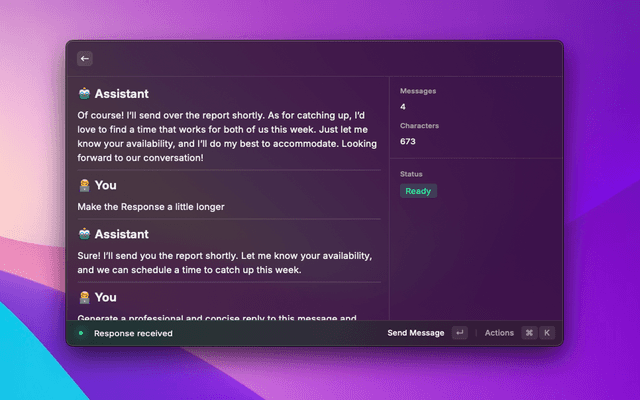This screenshot has height=400, width=640.
Task: Click the K key badge in the footer
Action: (547, 333)
